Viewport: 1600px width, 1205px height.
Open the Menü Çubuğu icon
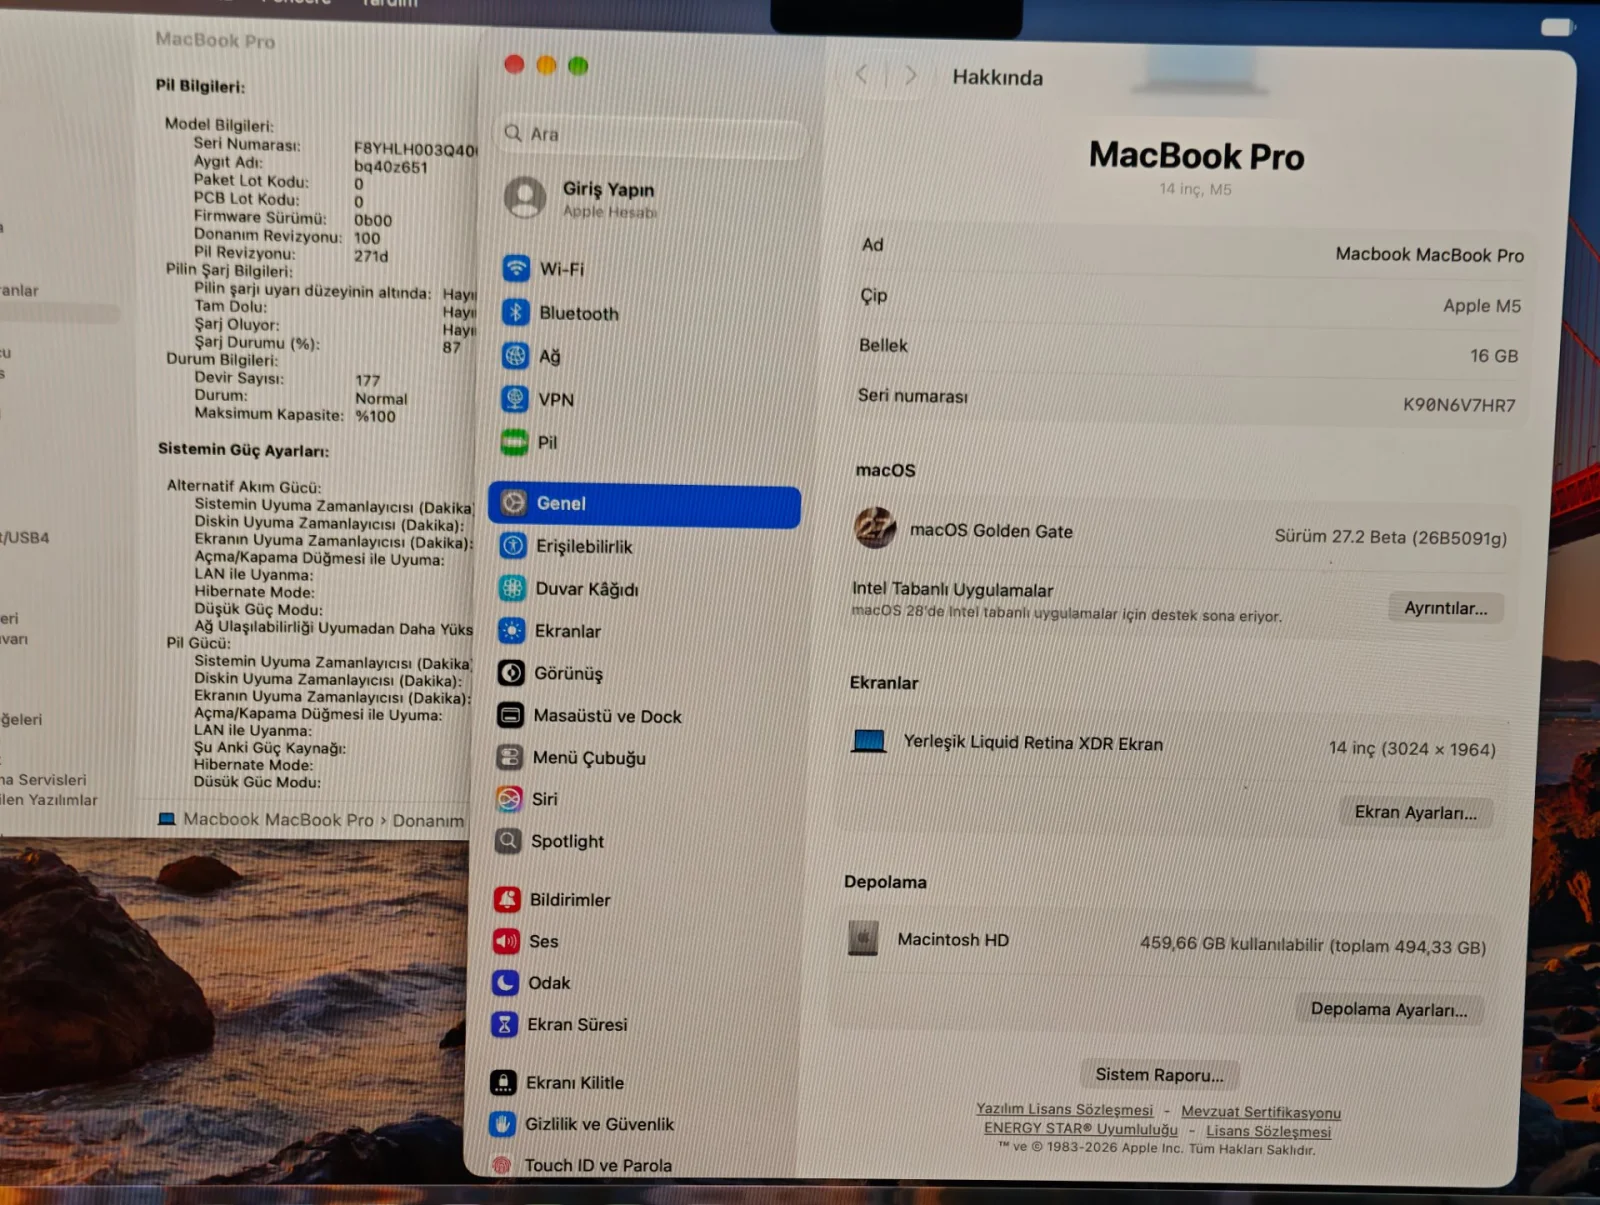point(510,757)
